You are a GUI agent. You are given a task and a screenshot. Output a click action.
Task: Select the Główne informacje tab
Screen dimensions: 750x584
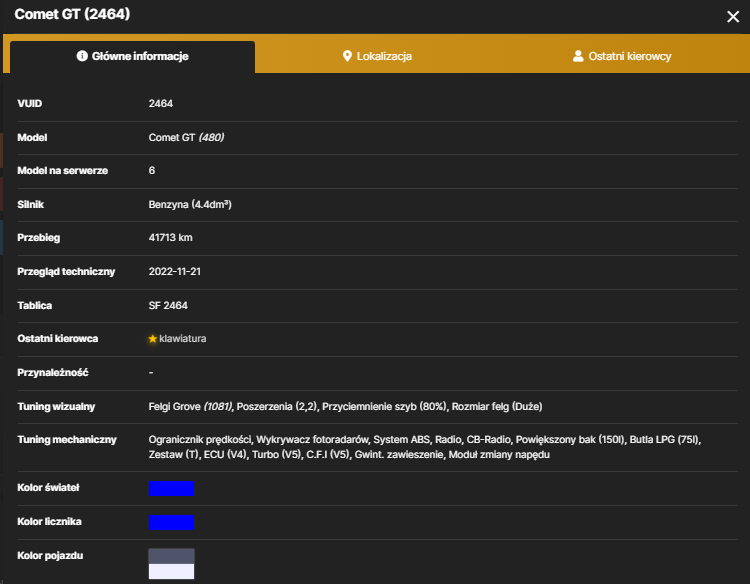click(132, 56)
